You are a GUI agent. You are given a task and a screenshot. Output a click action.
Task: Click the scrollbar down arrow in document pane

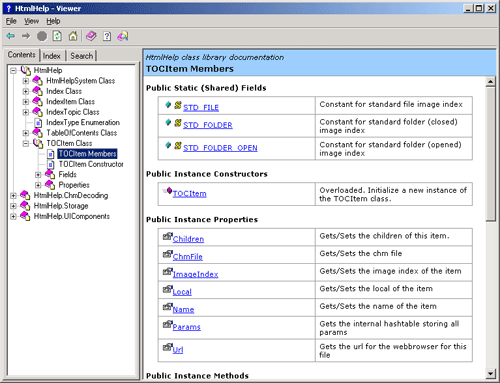click(x=490, y=374)
